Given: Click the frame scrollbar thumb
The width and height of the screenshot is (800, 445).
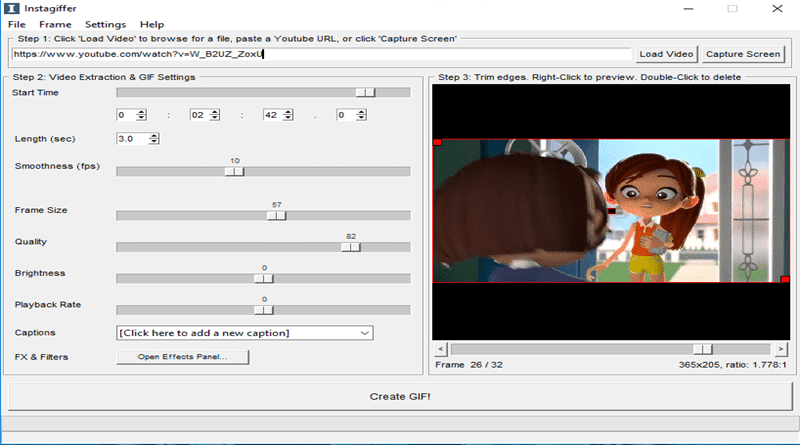Looking at the screenshot, I should [703, 349].
